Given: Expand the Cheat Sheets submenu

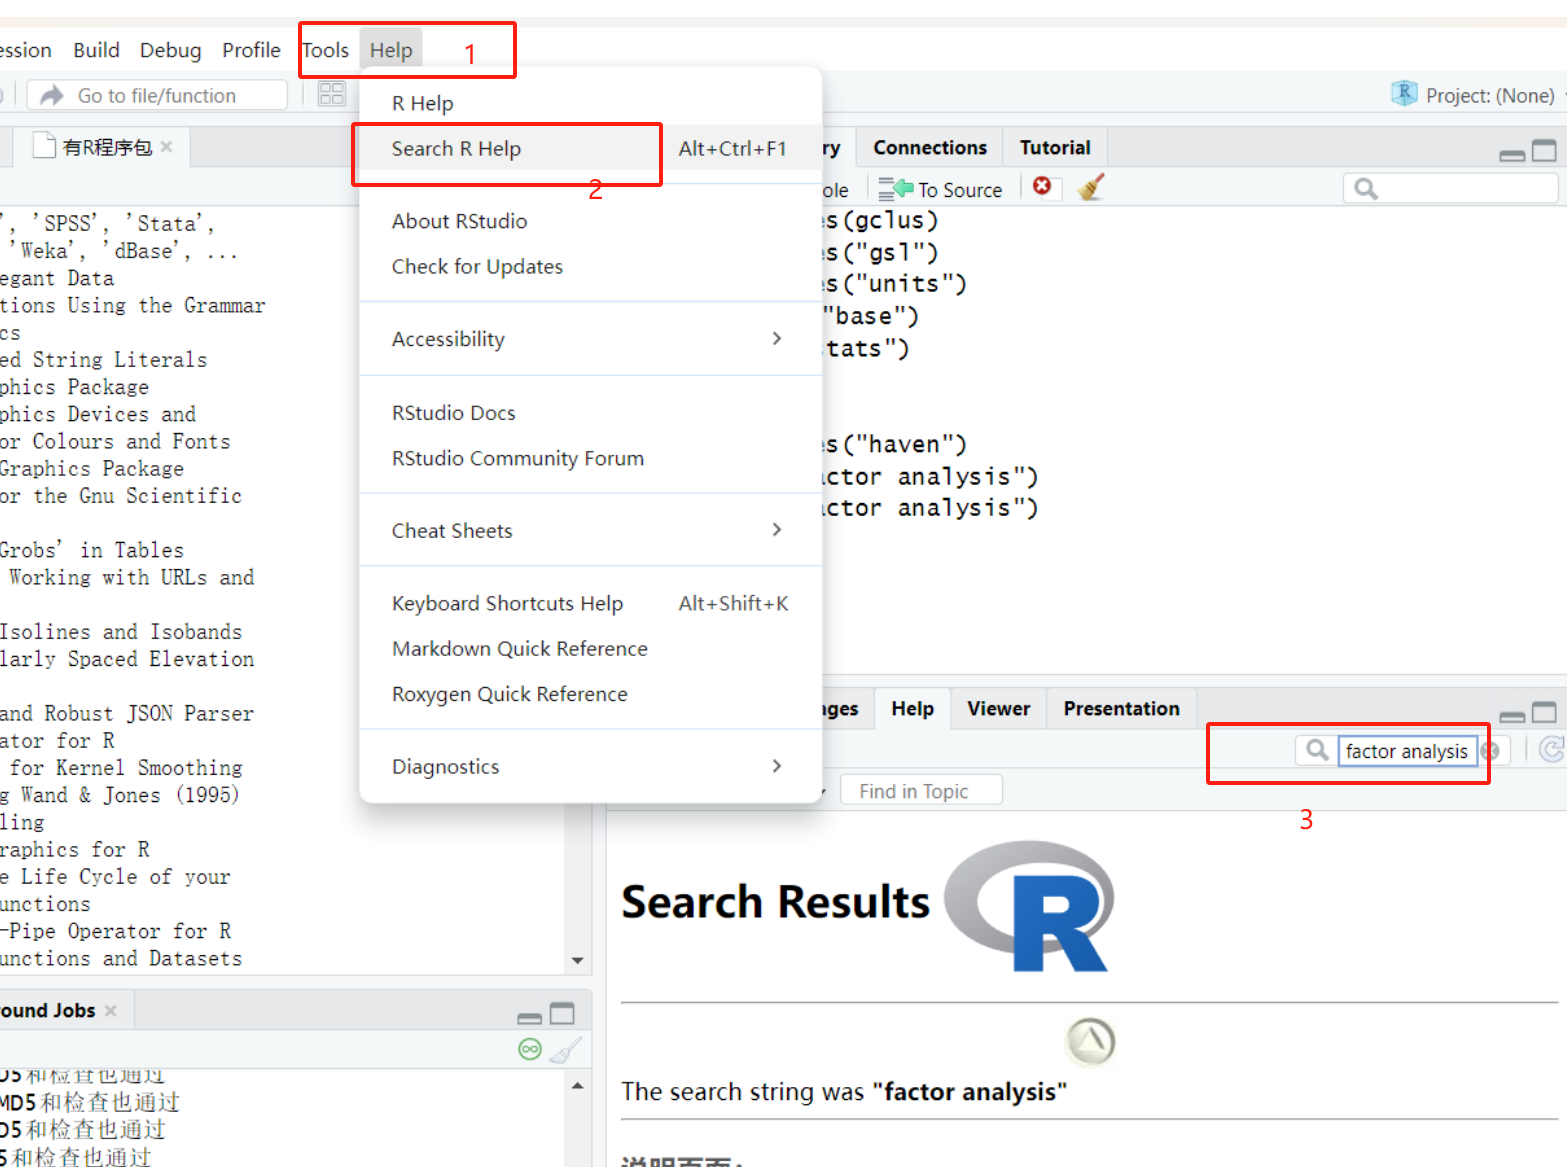Looking at the screenshot, I should [x=590, y=531].
